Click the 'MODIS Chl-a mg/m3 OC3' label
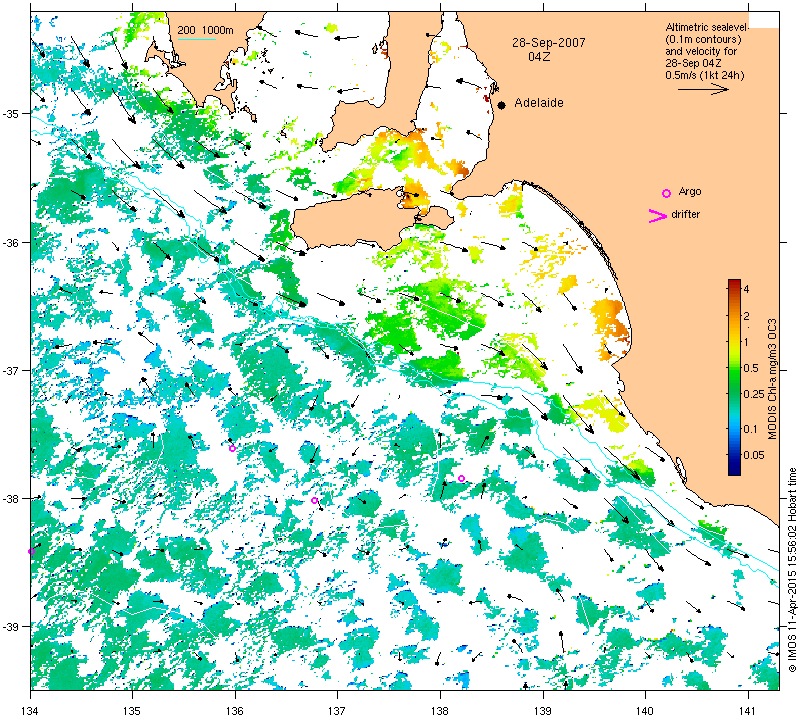This screenshot has width=800, height=720. point(772,379)
